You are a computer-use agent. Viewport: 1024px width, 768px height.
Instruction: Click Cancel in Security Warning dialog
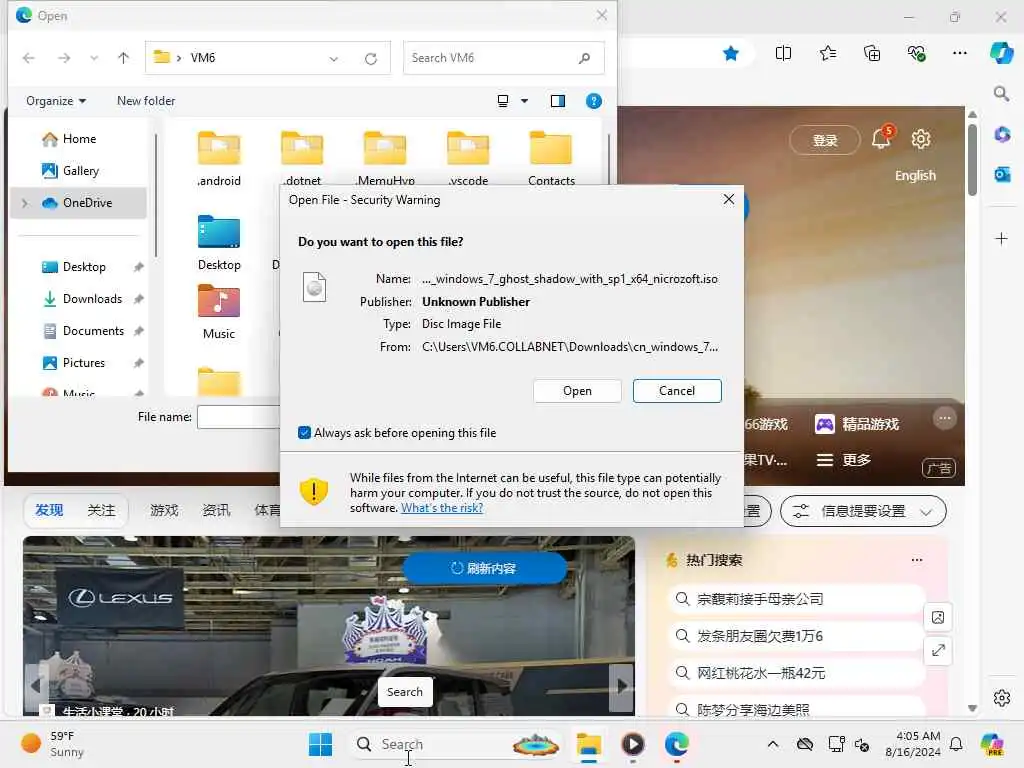(x=677, y=391)
